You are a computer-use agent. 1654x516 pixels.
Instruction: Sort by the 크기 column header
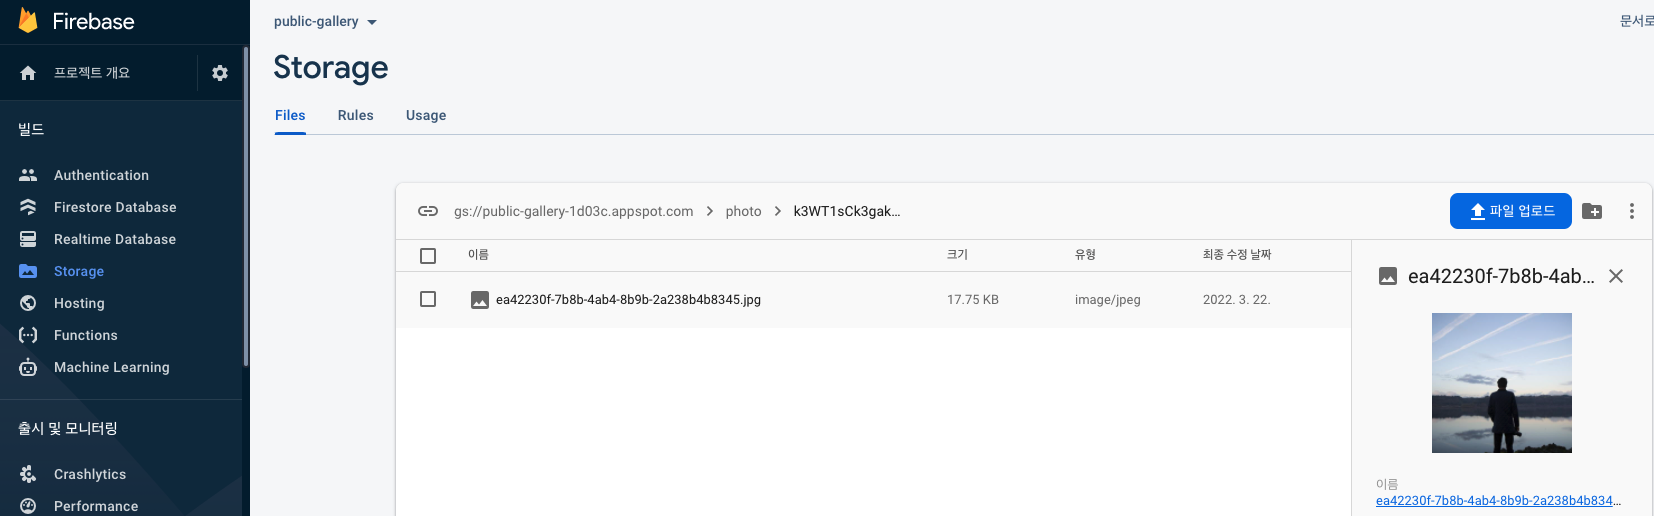(957, 255)
